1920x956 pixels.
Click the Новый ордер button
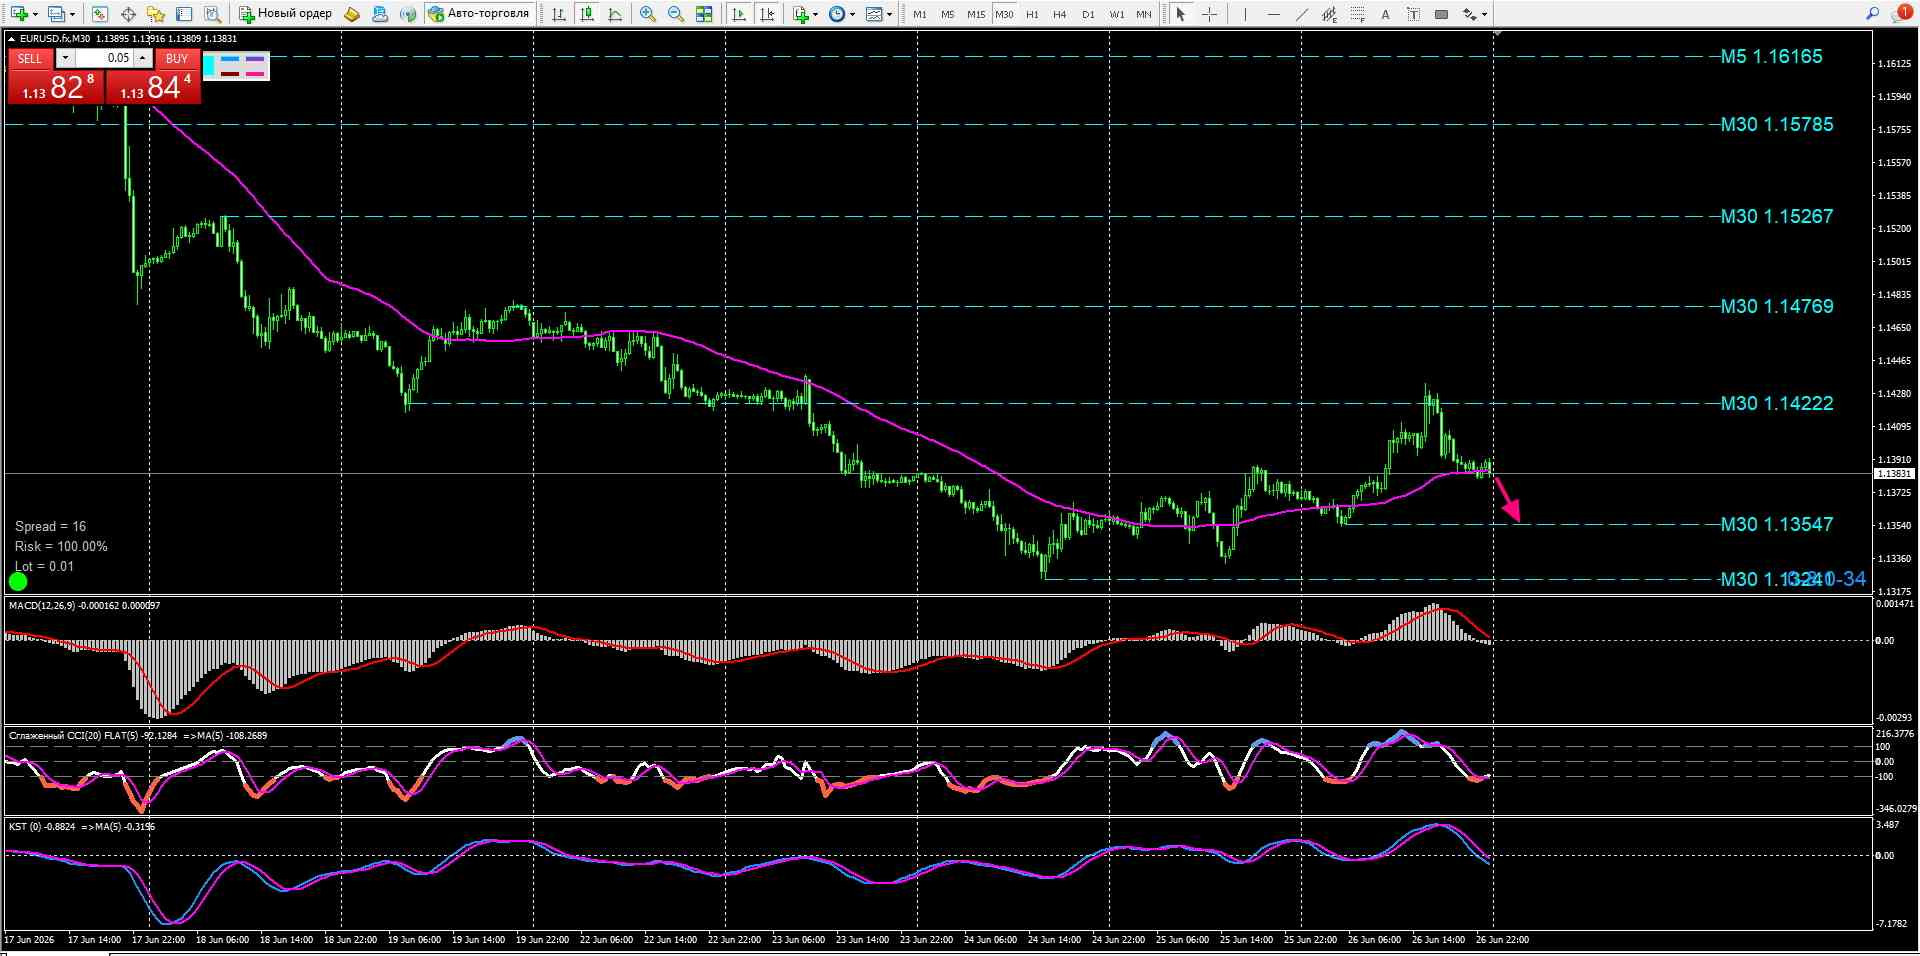(286, 14)
